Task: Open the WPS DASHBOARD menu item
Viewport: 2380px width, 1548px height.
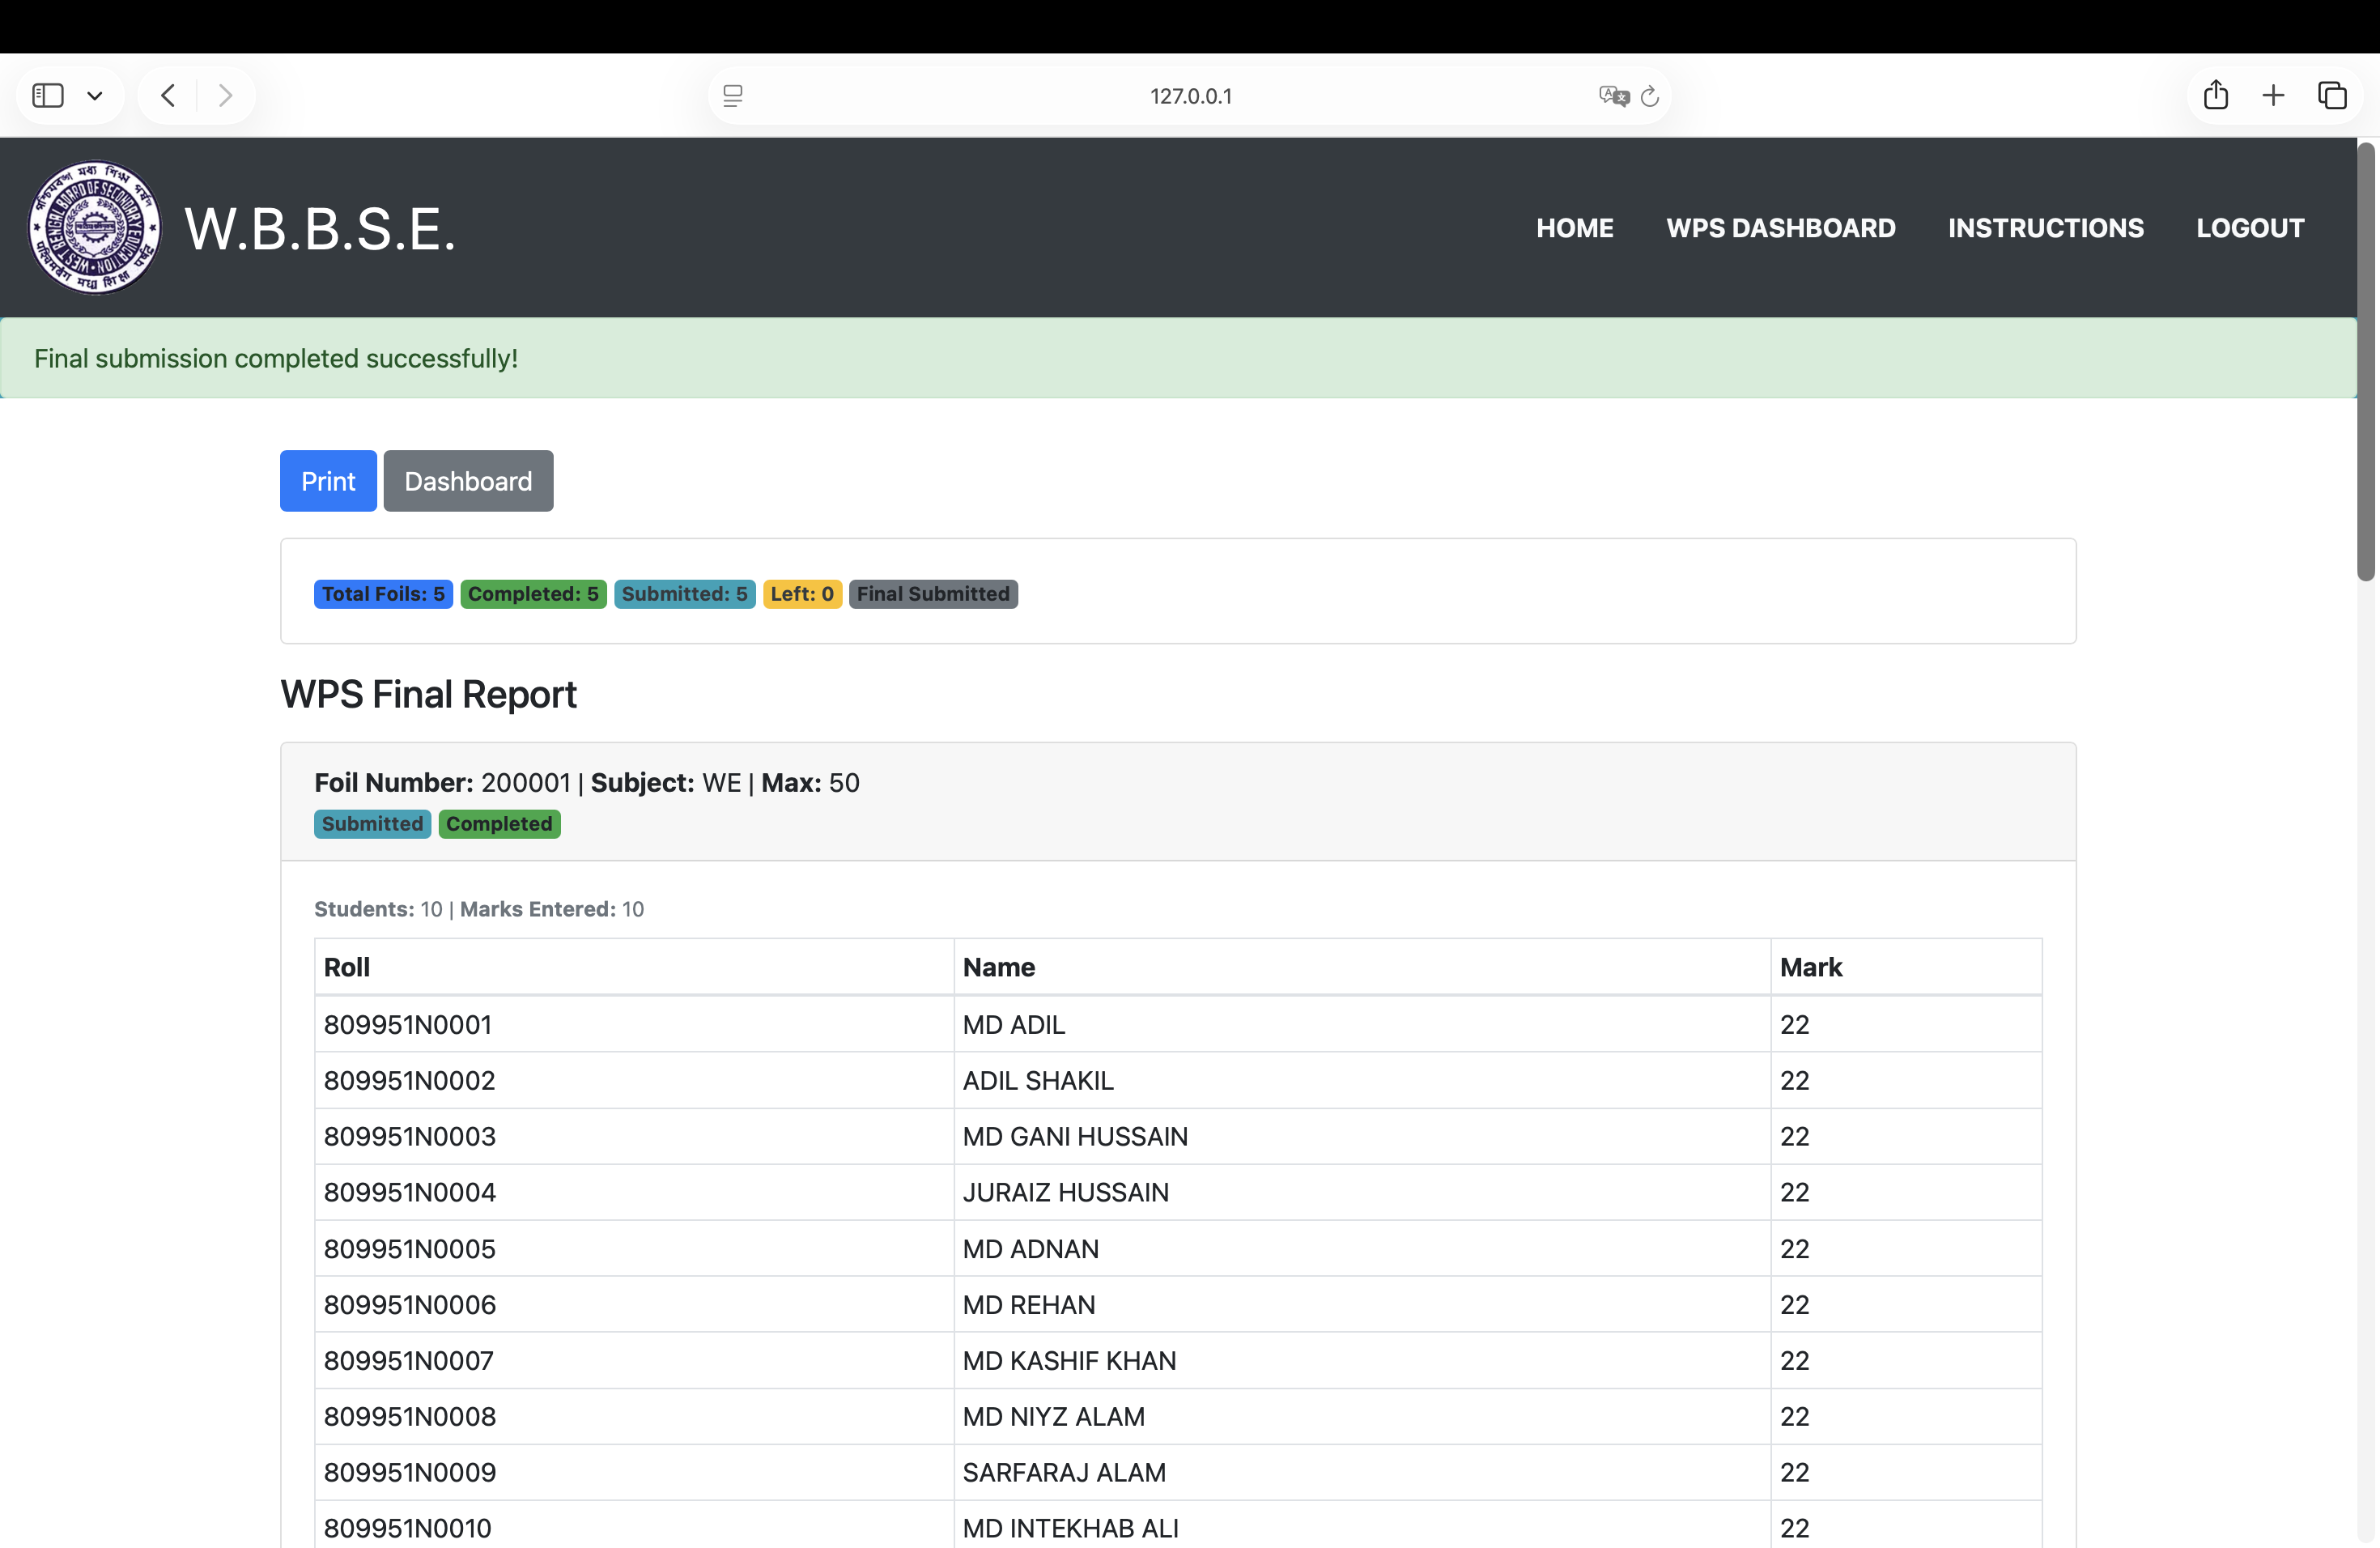Action: (x=1781, y=227)
